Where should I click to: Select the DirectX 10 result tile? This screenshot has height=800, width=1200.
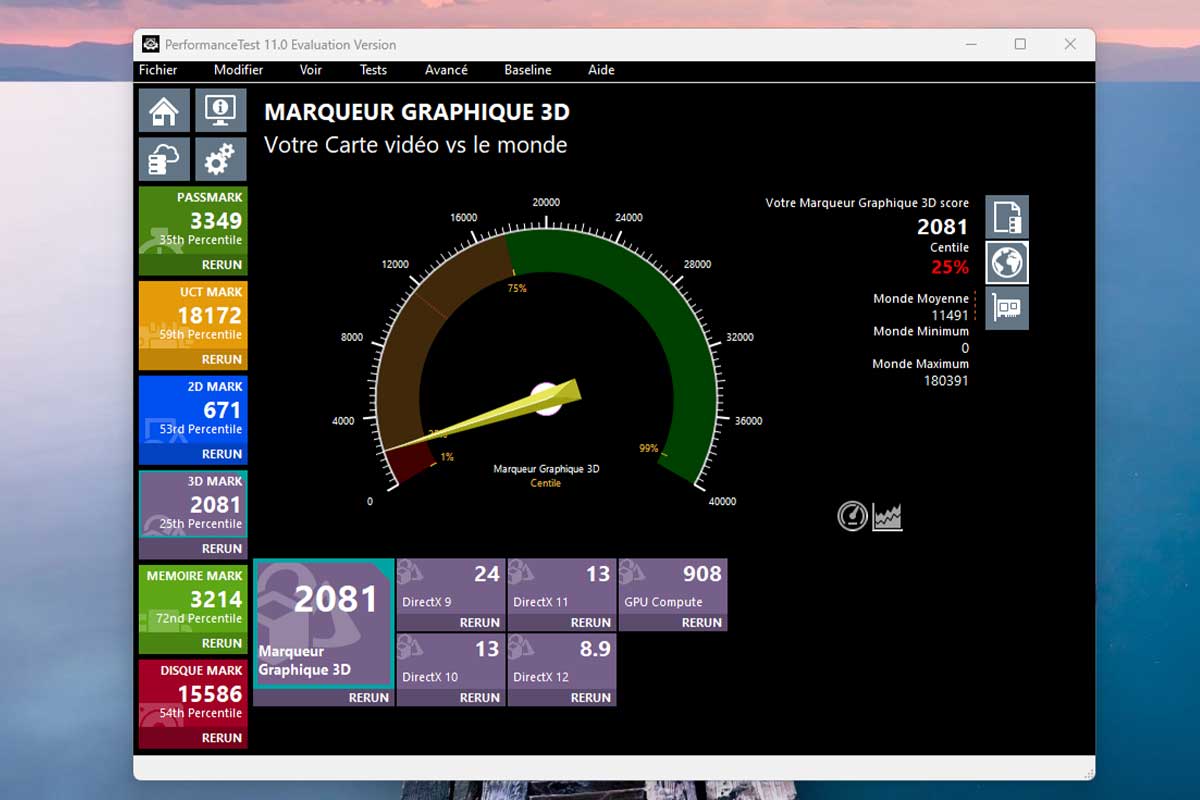pyautogui.click(x=451, y=662)
